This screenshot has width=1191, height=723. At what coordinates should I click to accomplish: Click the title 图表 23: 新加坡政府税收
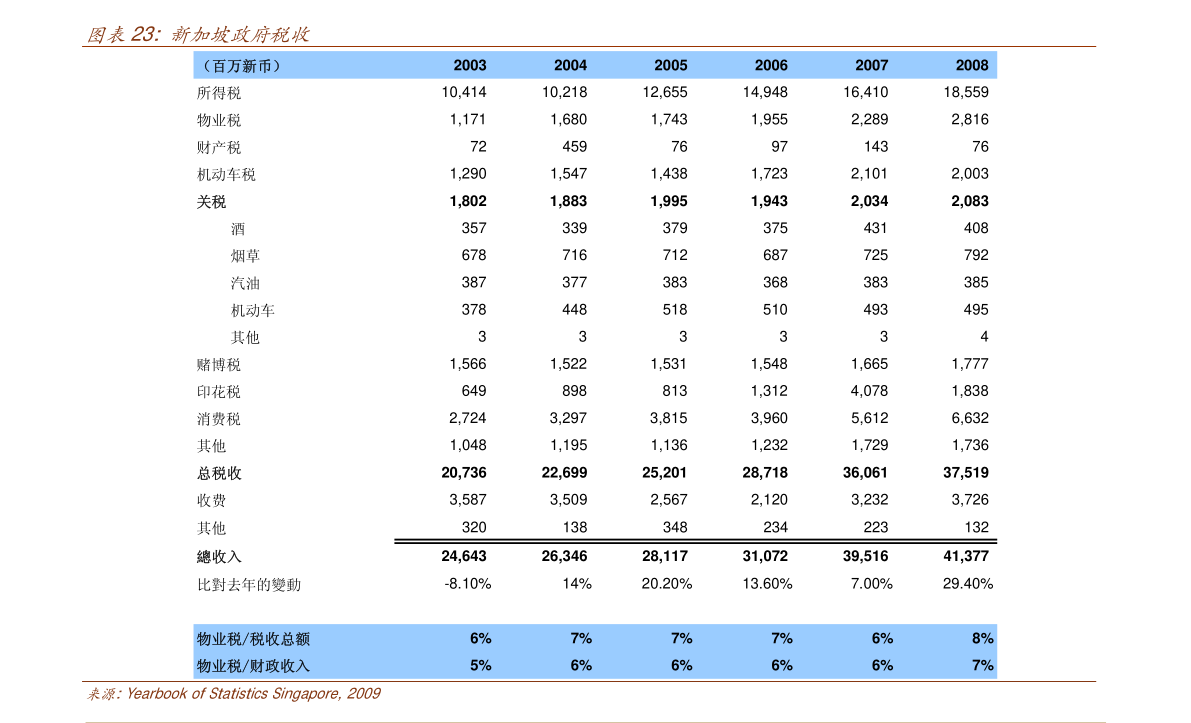197,34
